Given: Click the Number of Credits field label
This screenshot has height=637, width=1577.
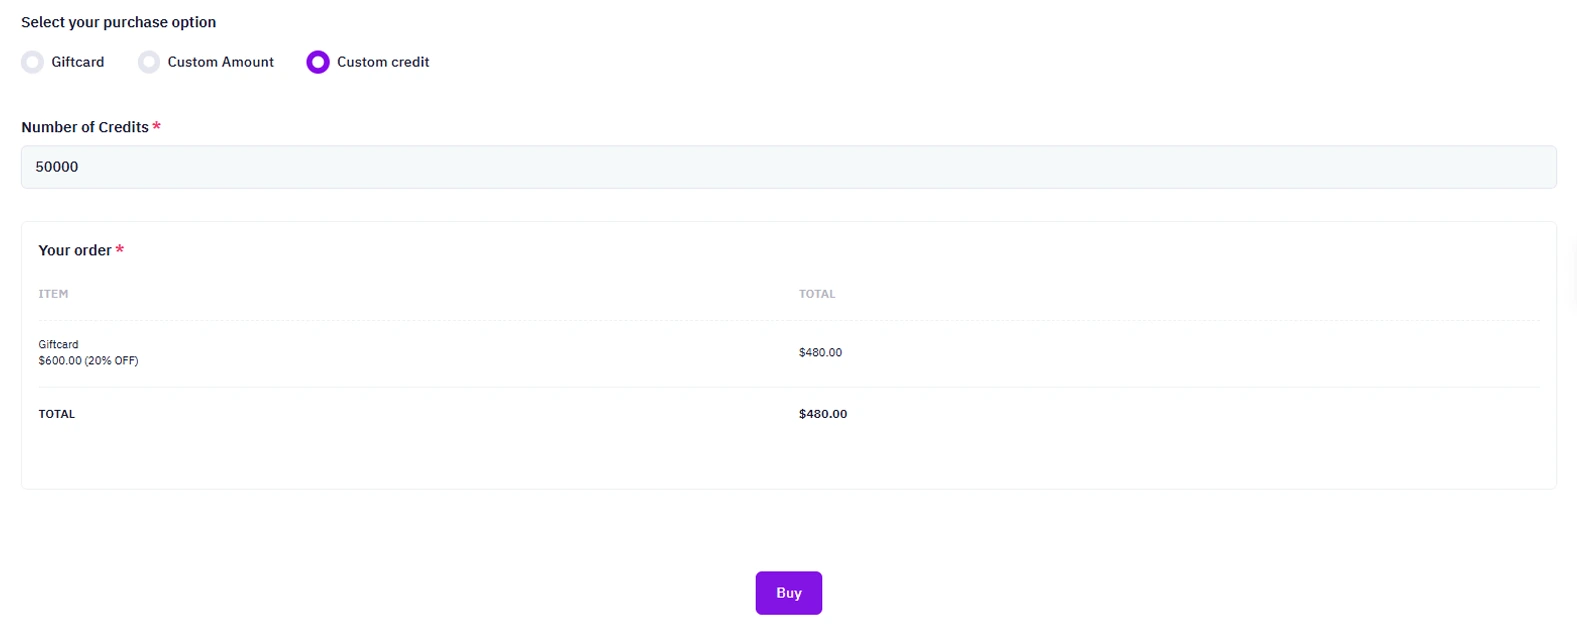Looking at the screenshot, I should click(x=85, y=127).
